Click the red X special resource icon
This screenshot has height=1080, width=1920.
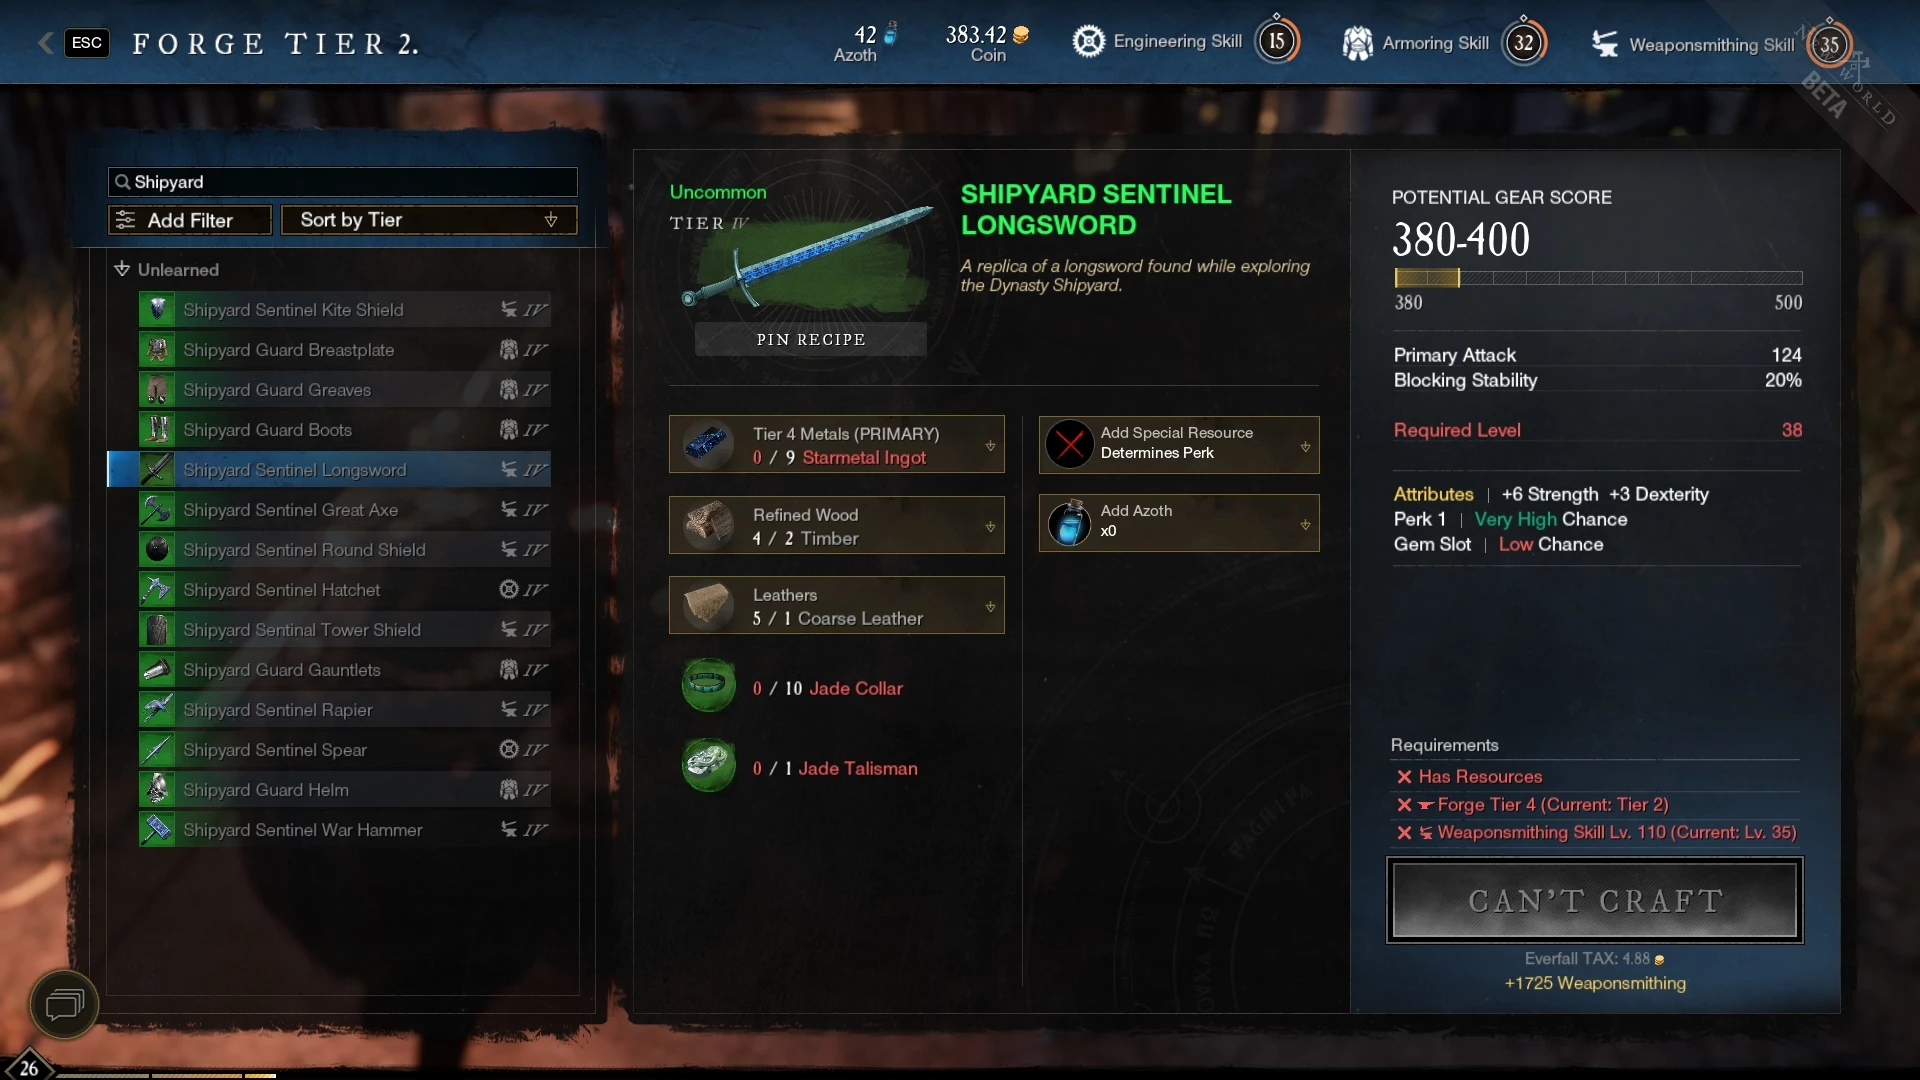[x=1069, y=443]
